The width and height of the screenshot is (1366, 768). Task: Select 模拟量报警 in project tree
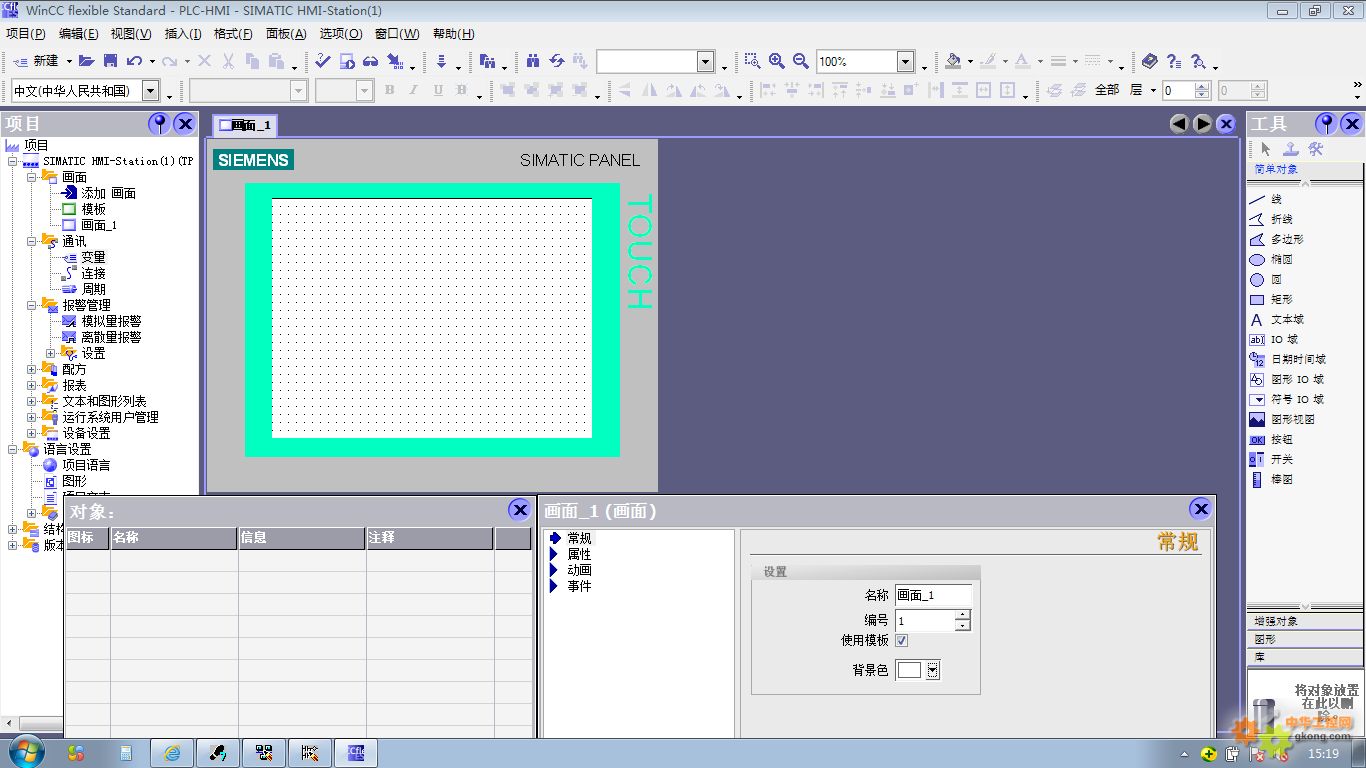click(111, 321)
